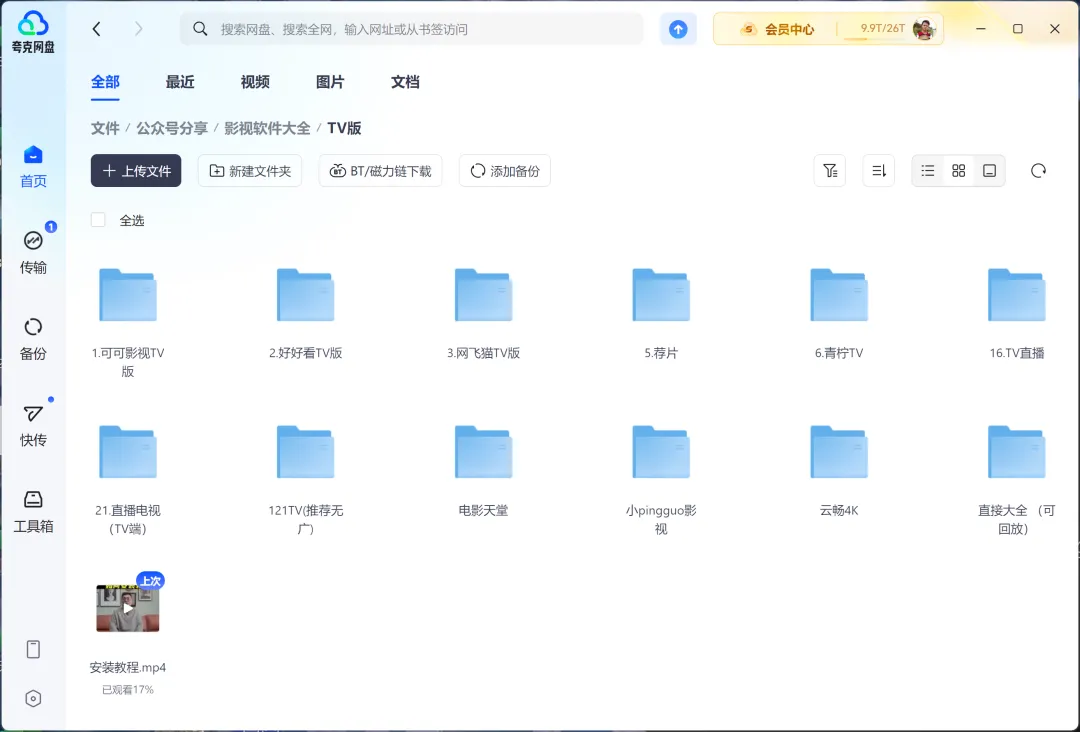Switch to large preview view

990,171
